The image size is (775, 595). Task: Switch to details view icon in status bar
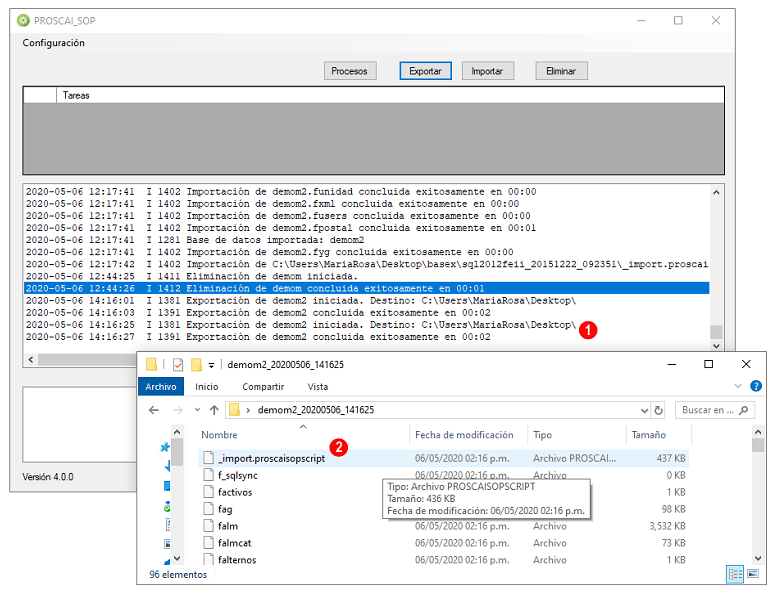(x=735, y=574)
